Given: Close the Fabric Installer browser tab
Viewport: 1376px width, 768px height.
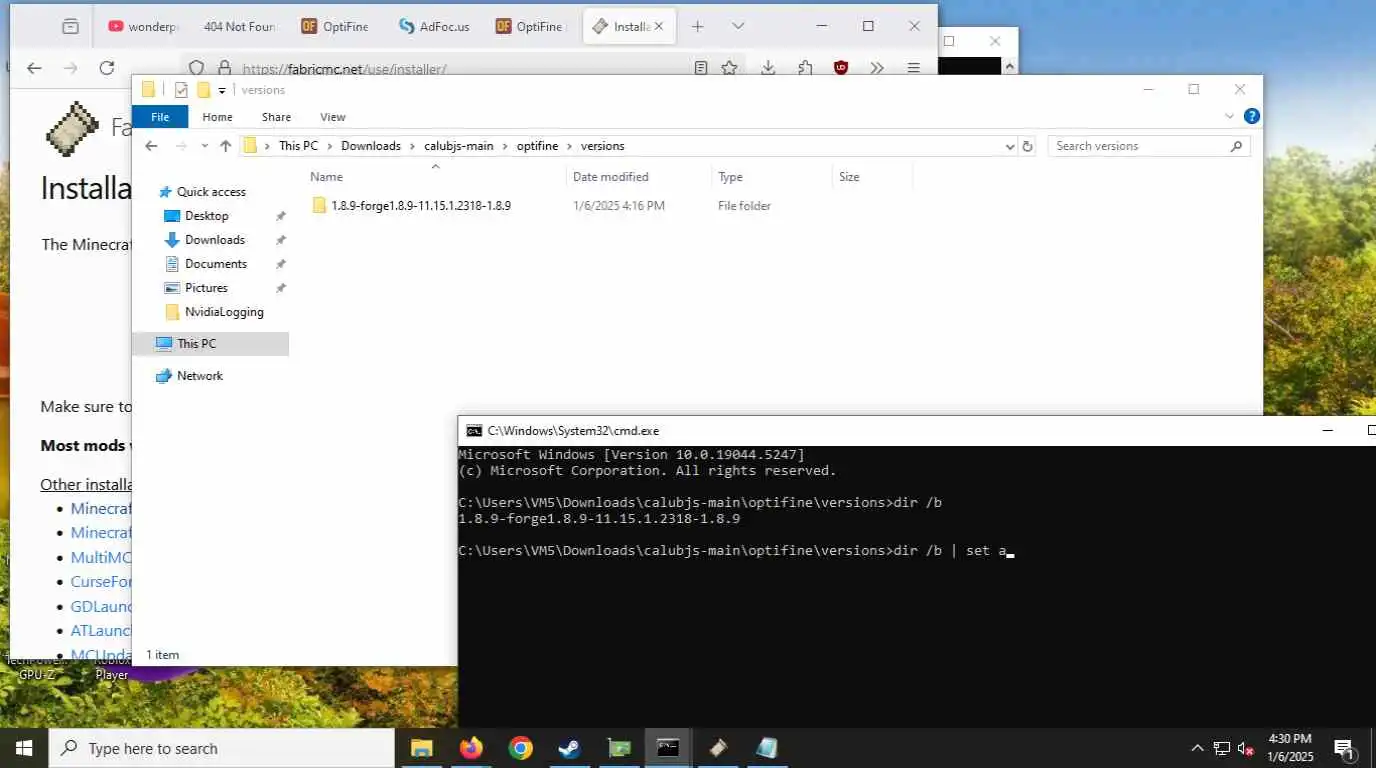Looking at the screenshot, I should pos(660,27).
